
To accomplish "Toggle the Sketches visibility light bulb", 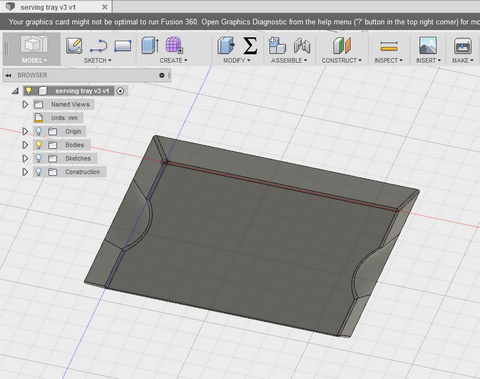I will click(39, 158).
